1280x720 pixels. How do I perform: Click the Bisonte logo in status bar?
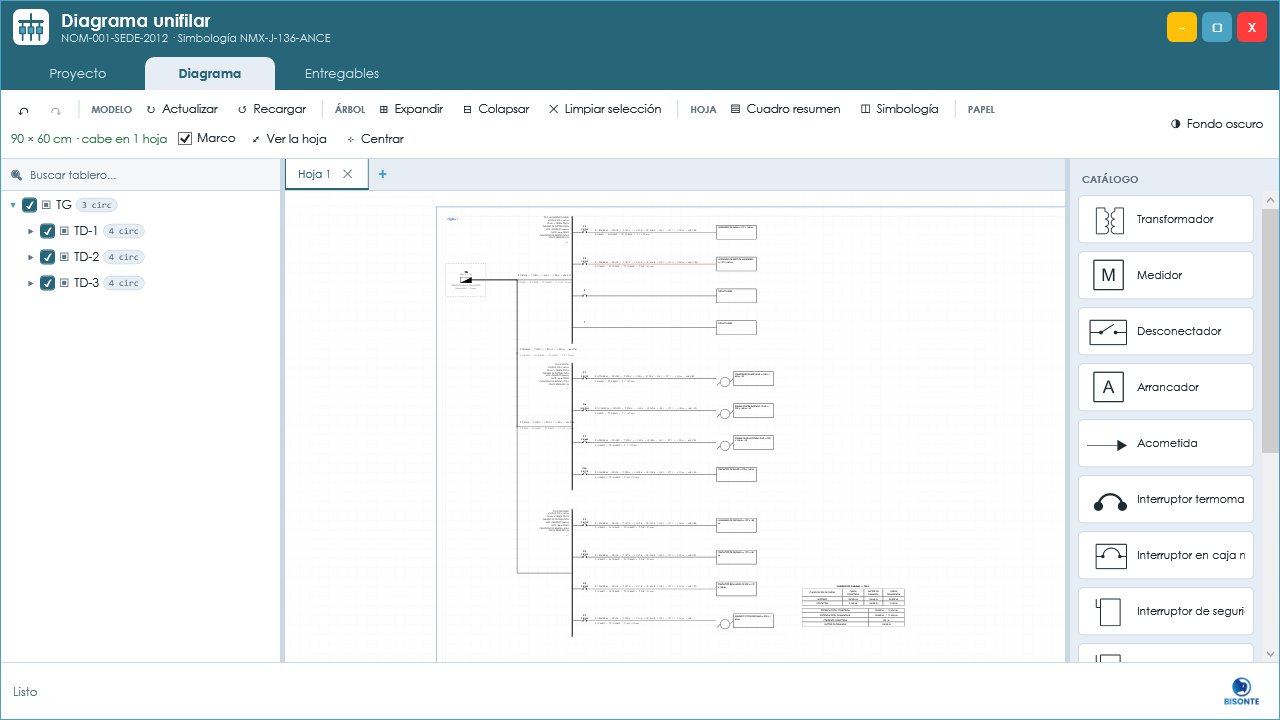point(1241,691)
